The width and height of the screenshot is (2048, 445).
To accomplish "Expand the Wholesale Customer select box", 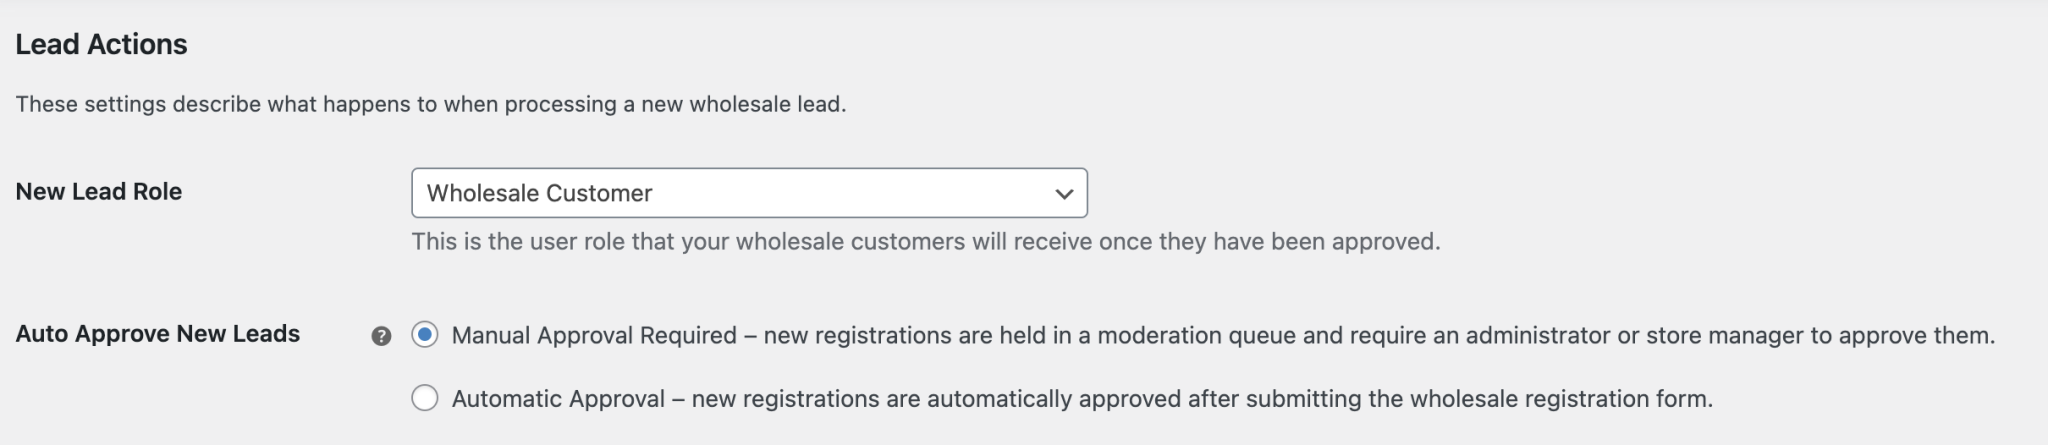I will click(x=748, y=193).
